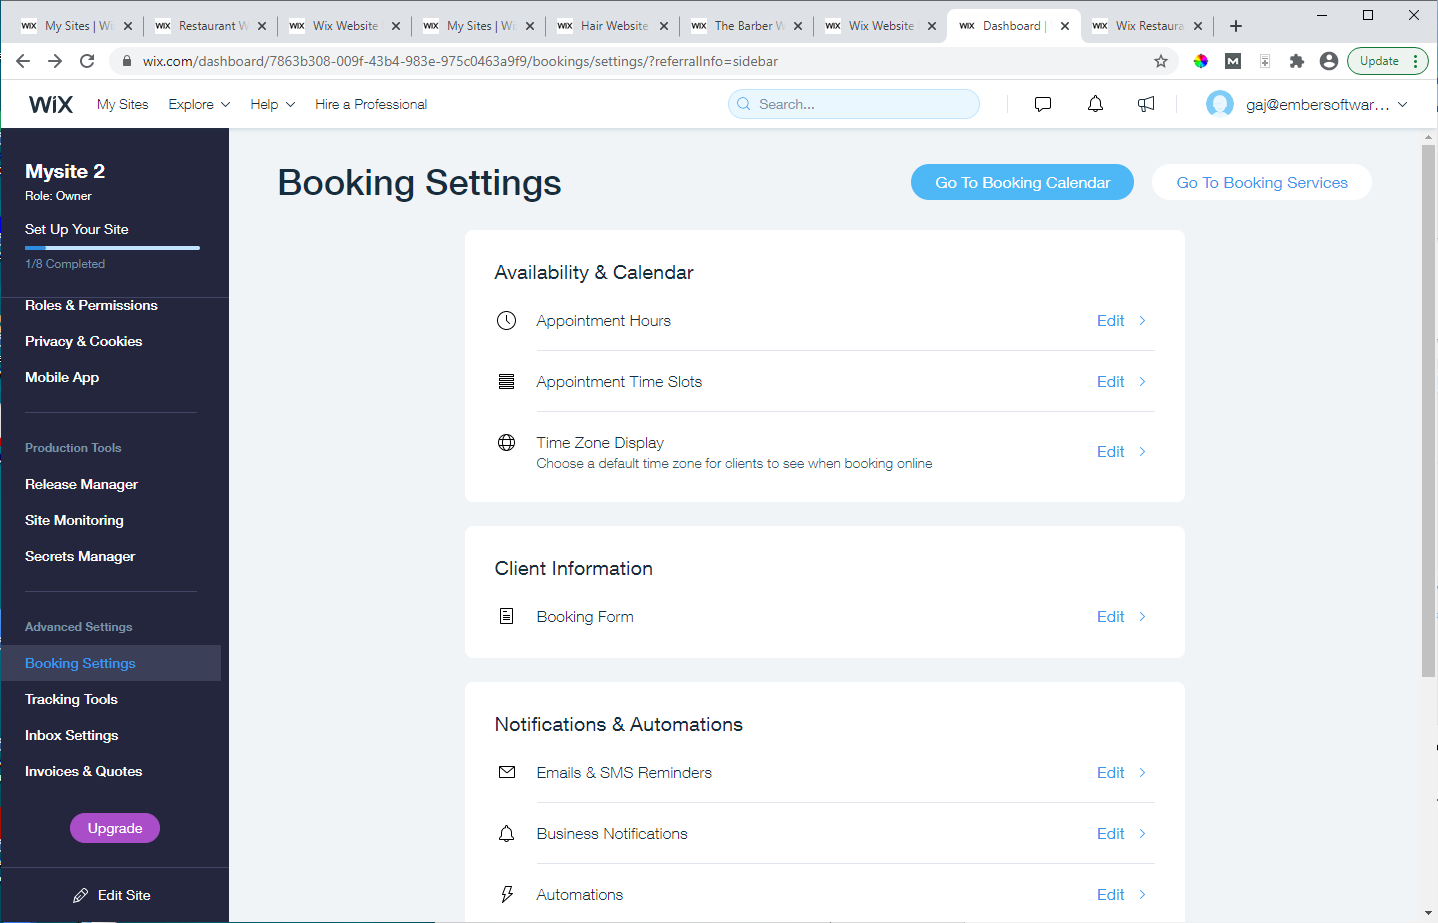Go back with the browser back arrow
Screen dimensions: 1438x923
[23, 61]
